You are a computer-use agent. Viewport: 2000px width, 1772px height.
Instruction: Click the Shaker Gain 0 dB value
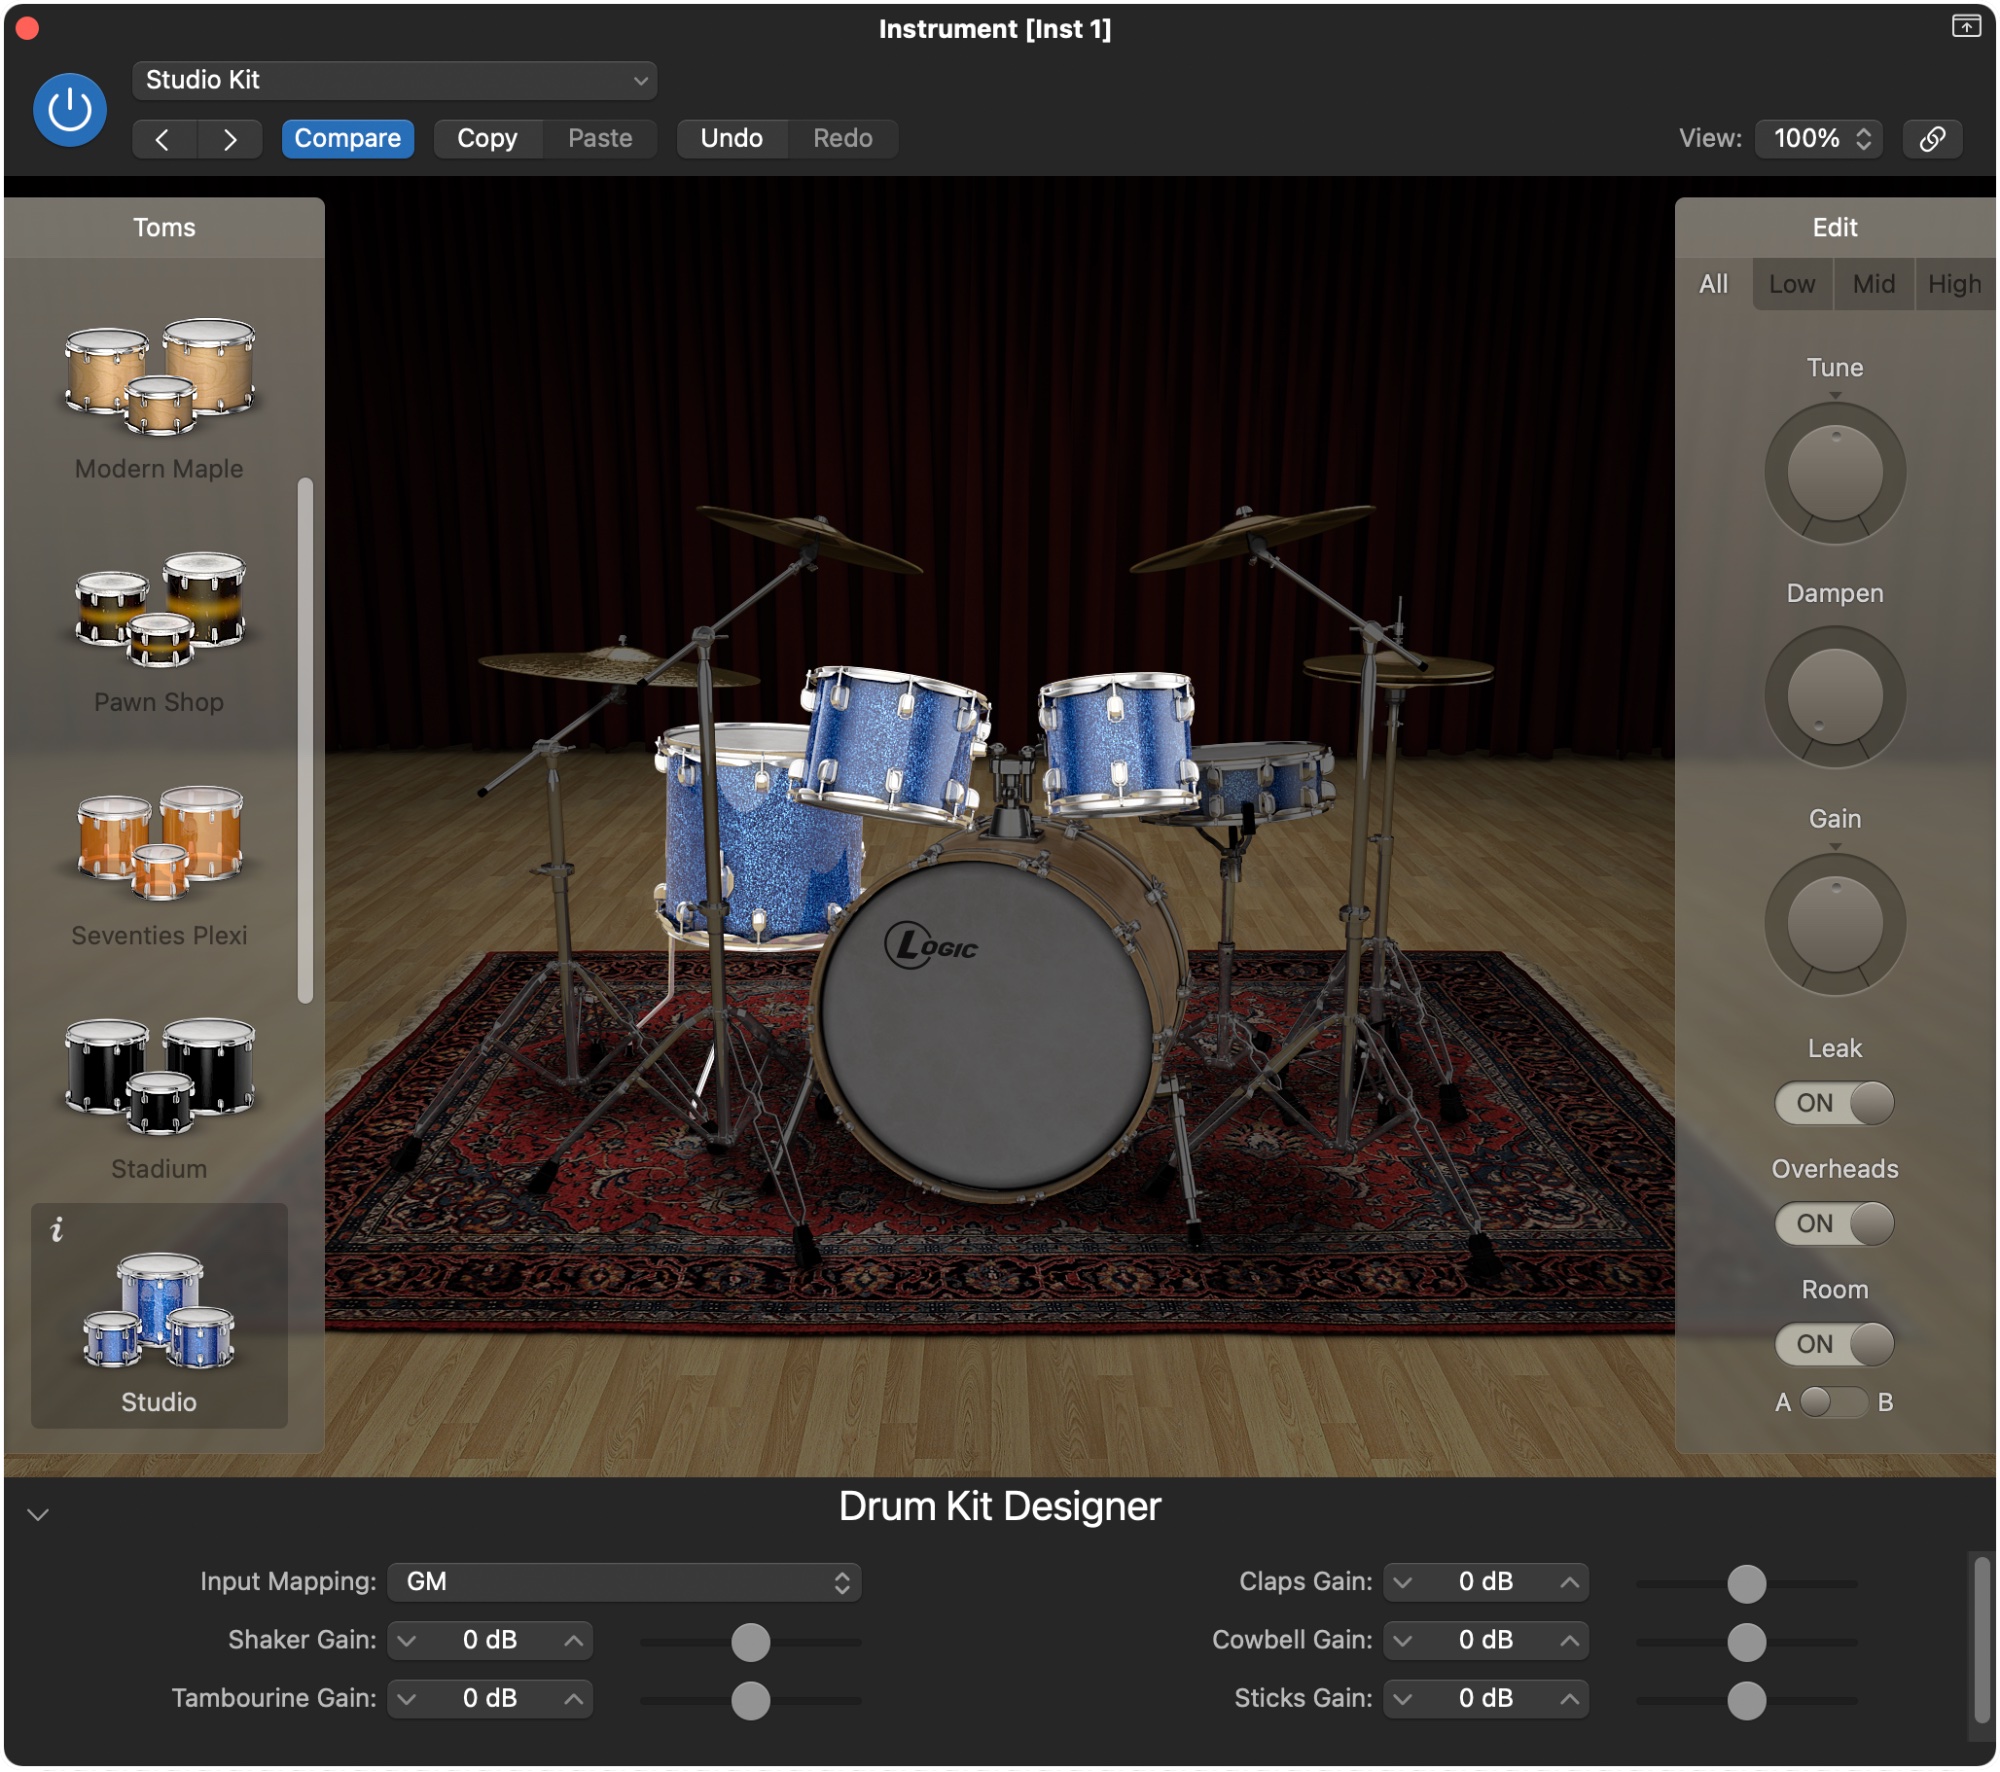(490, 1641)
